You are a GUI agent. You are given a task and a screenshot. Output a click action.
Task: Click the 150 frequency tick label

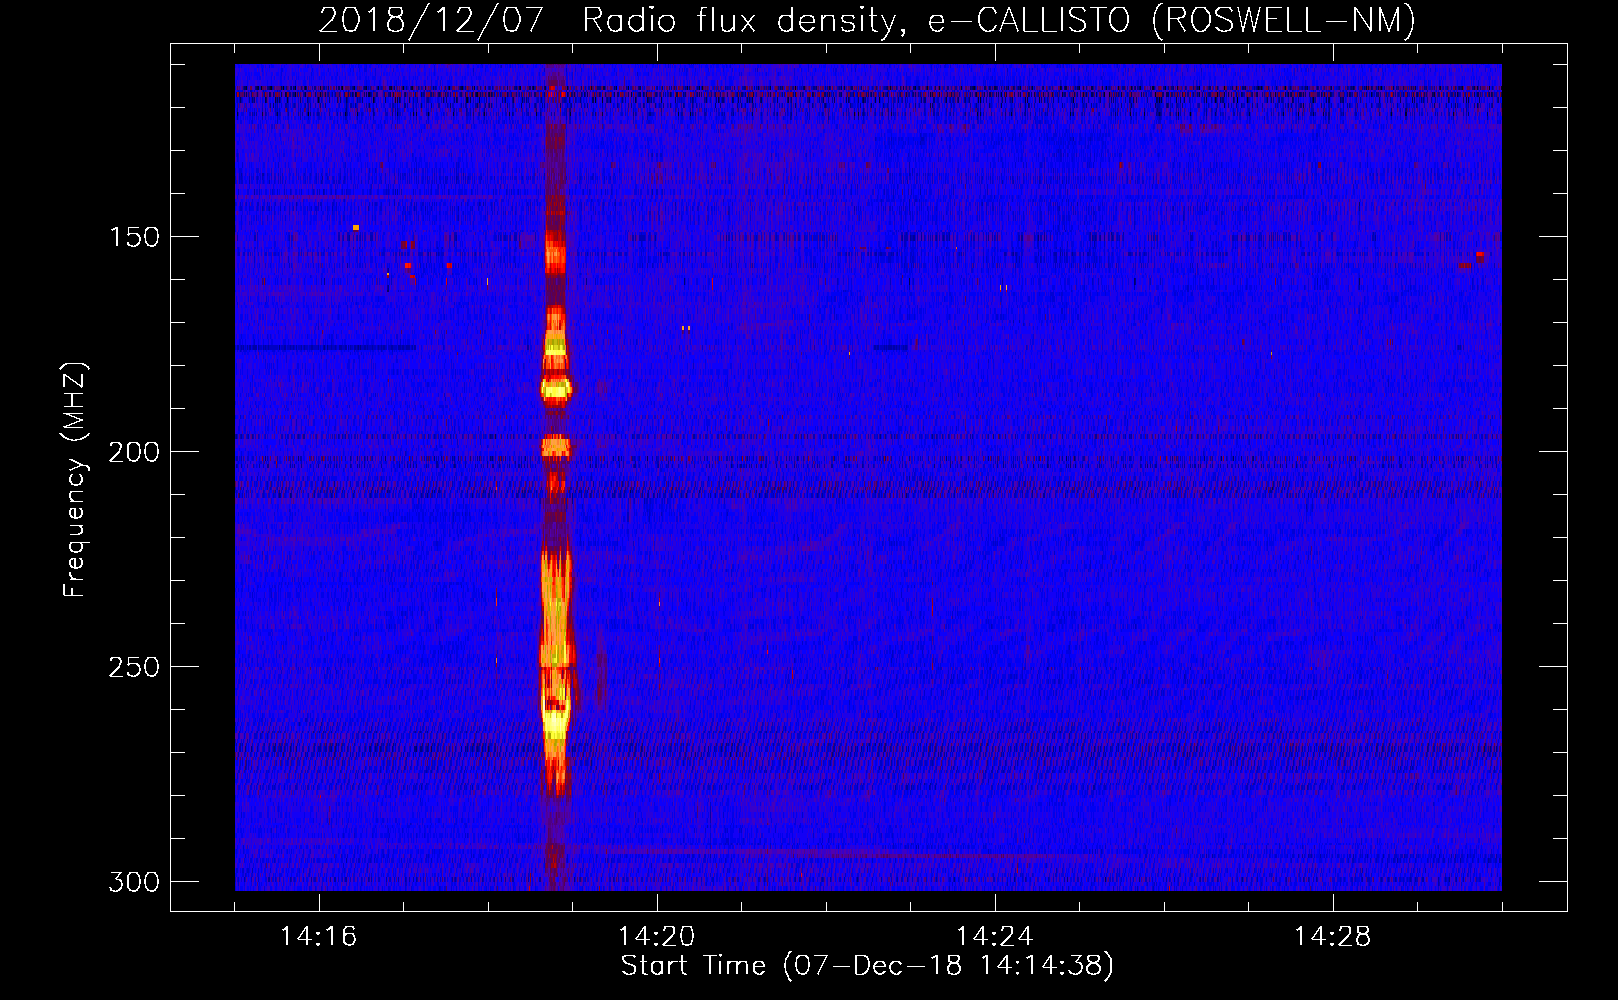134,237
